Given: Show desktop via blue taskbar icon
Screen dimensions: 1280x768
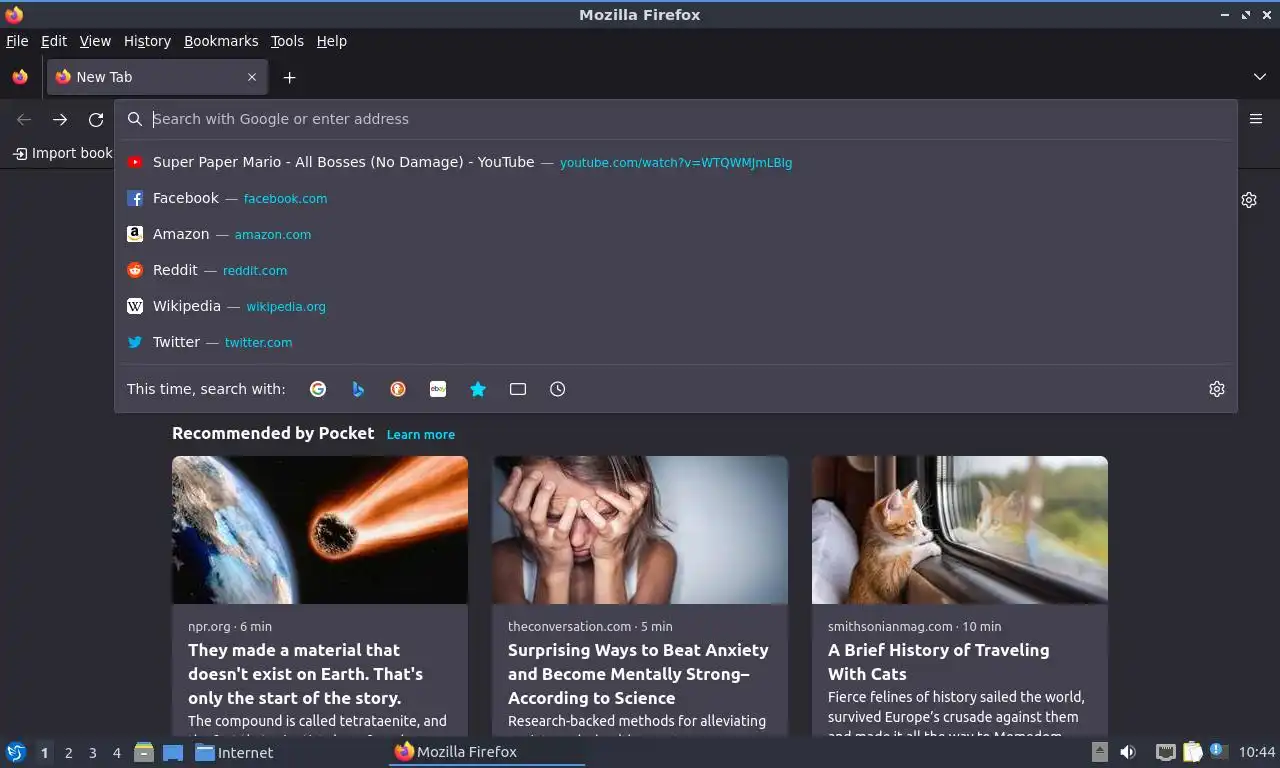Looking at the screenshot, I should [x=172, y=752].
